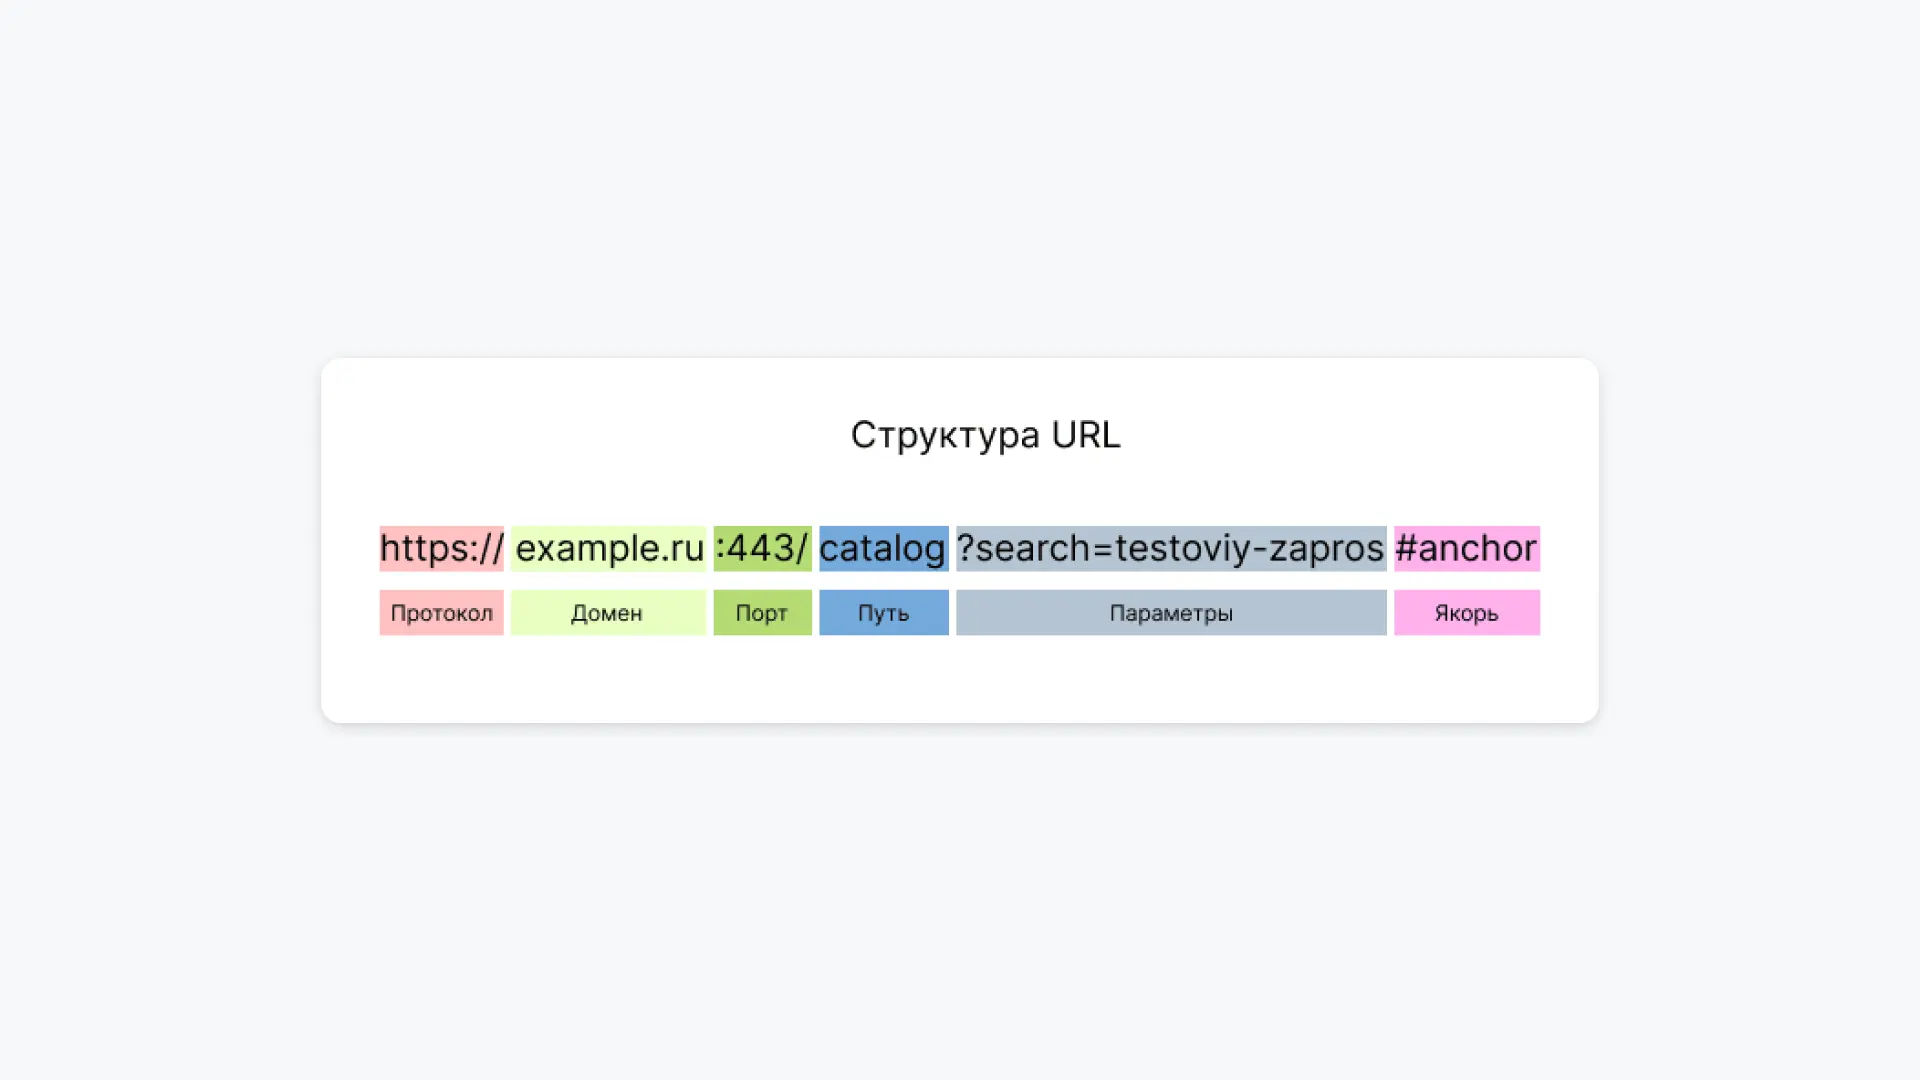Click the 'Структура URL' title

[x=985, y=435]
